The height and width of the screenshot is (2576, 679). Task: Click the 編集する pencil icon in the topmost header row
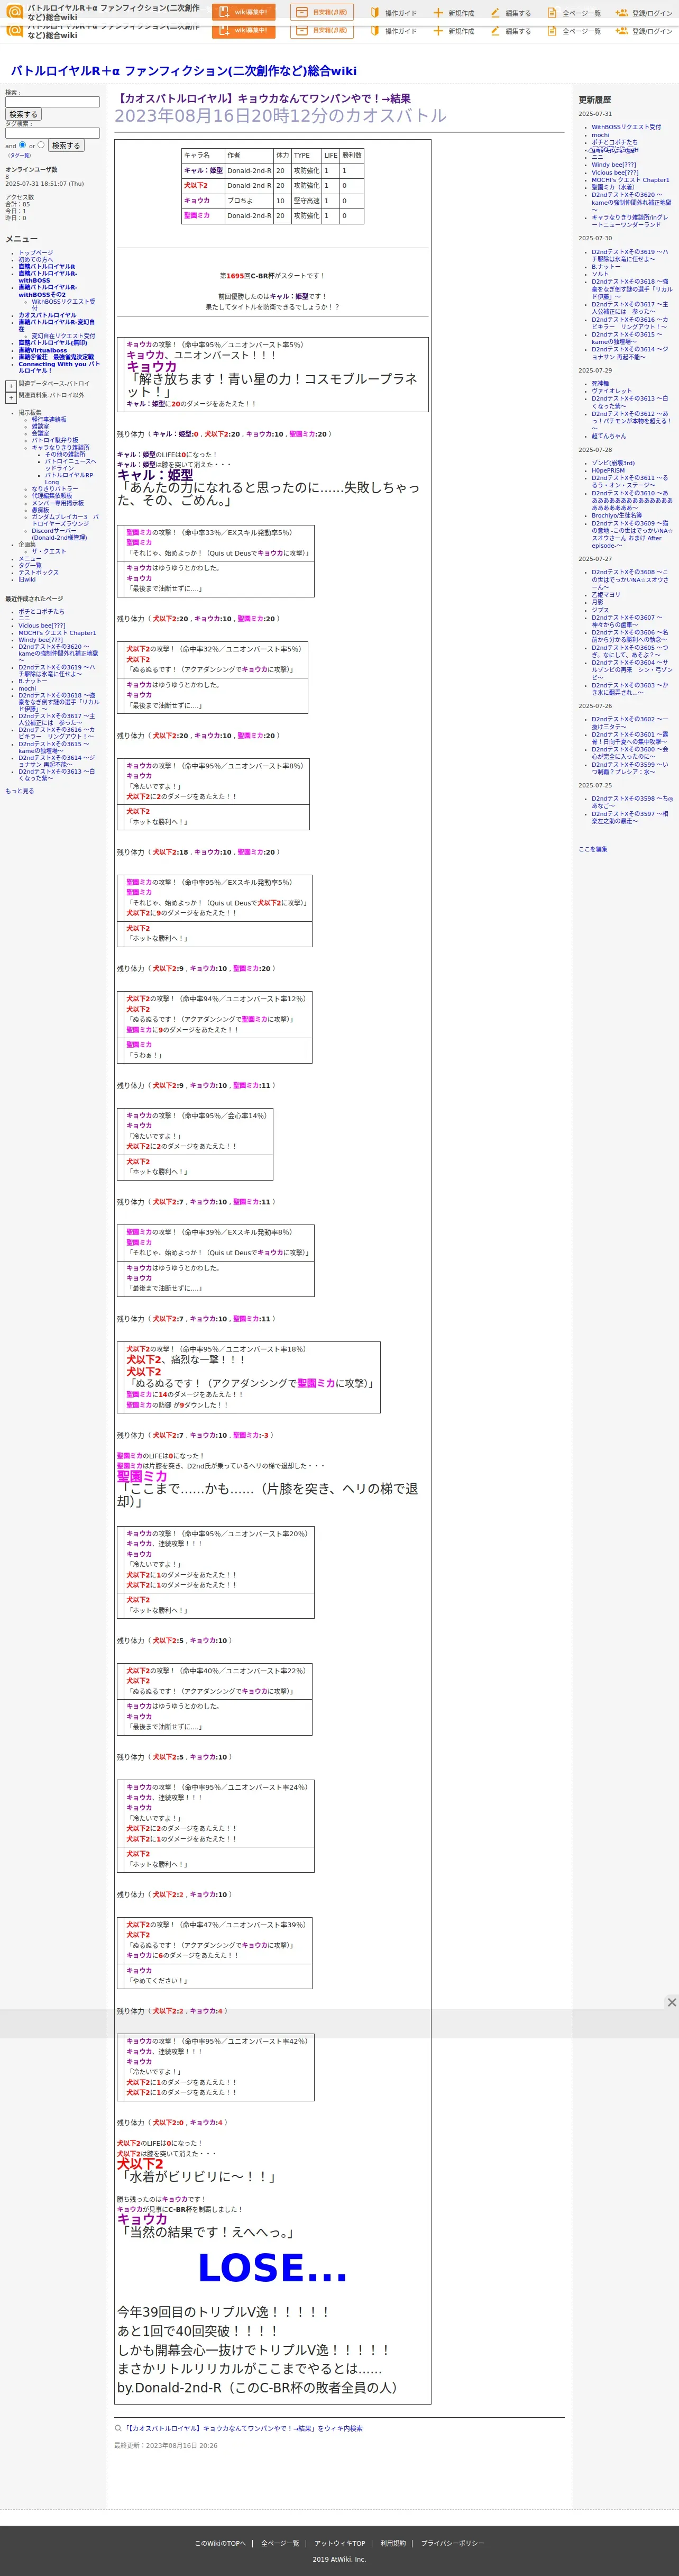point(495,13)
